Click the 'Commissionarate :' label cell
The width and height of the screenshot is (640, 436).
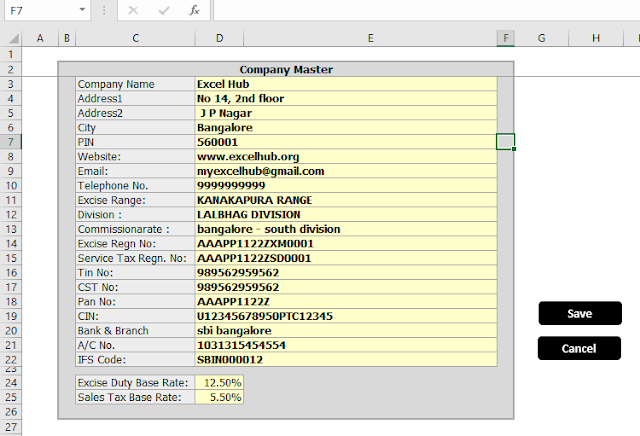(135, 229)
